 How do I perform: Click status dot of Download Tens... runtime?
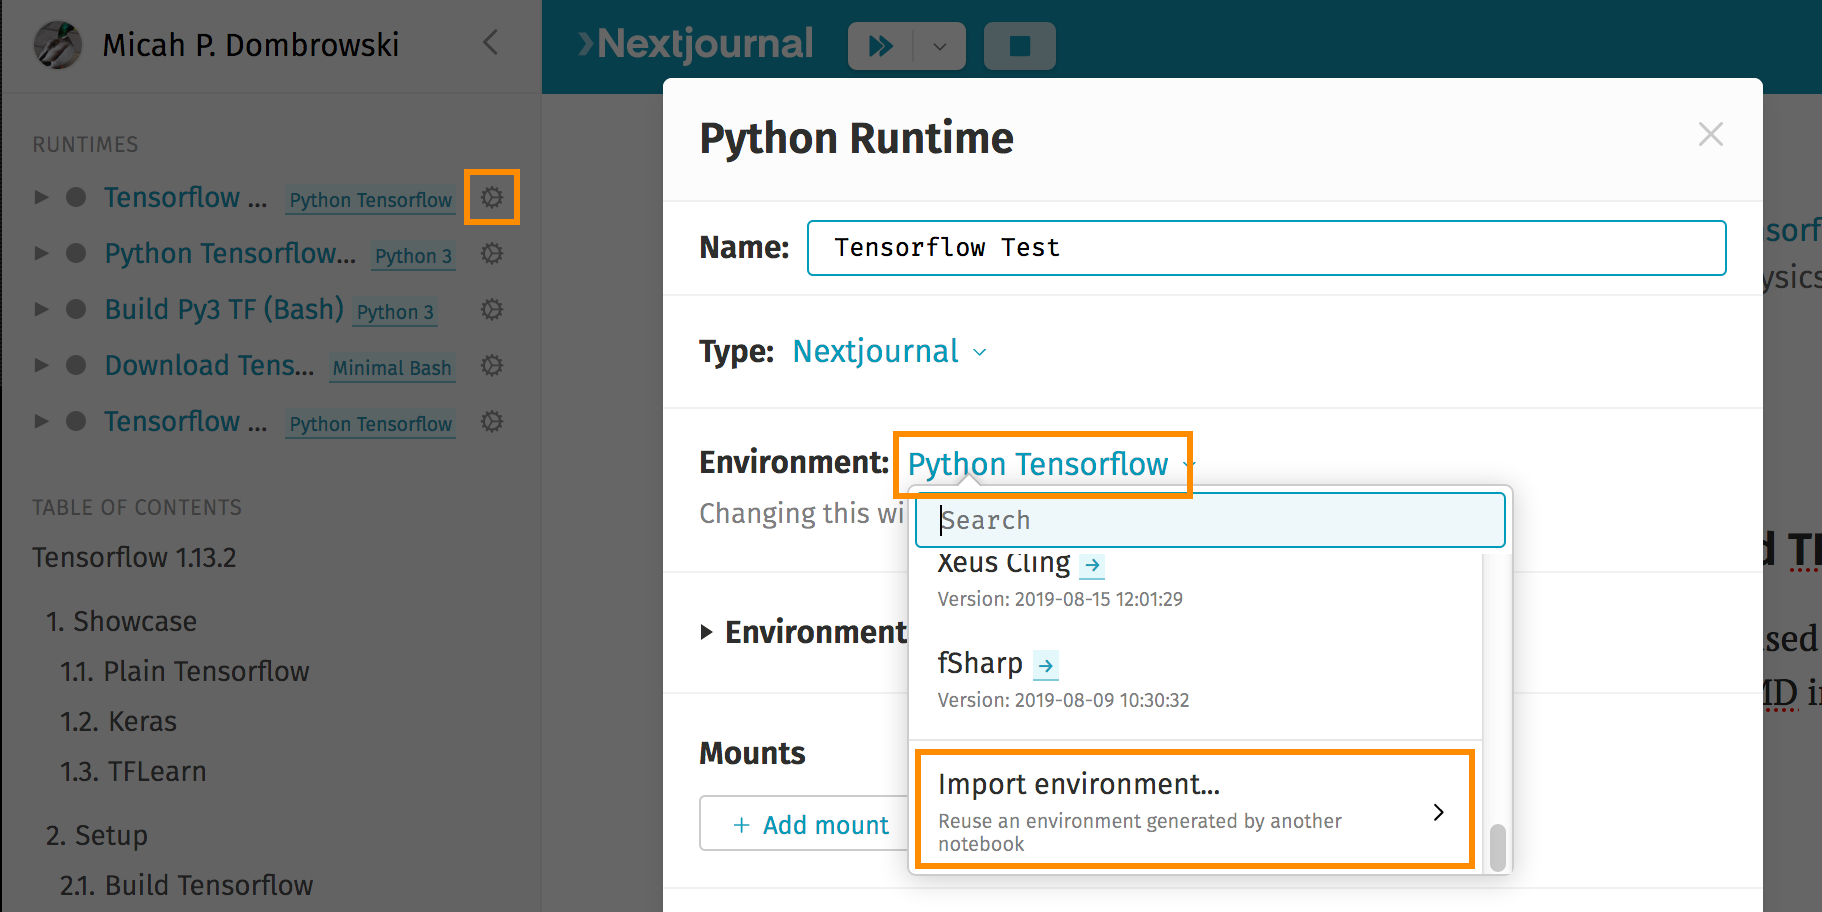point(76,365)
